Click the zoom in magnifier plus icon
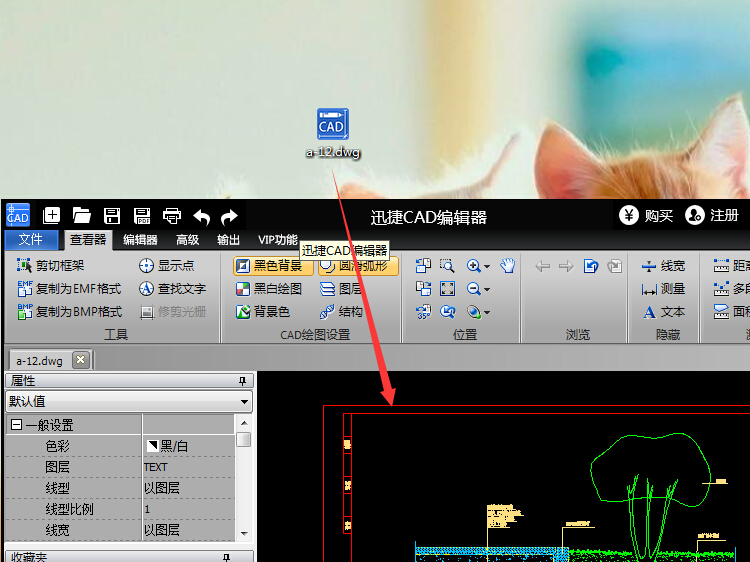The width and height of the screenshot is (750, 562). 474,265
